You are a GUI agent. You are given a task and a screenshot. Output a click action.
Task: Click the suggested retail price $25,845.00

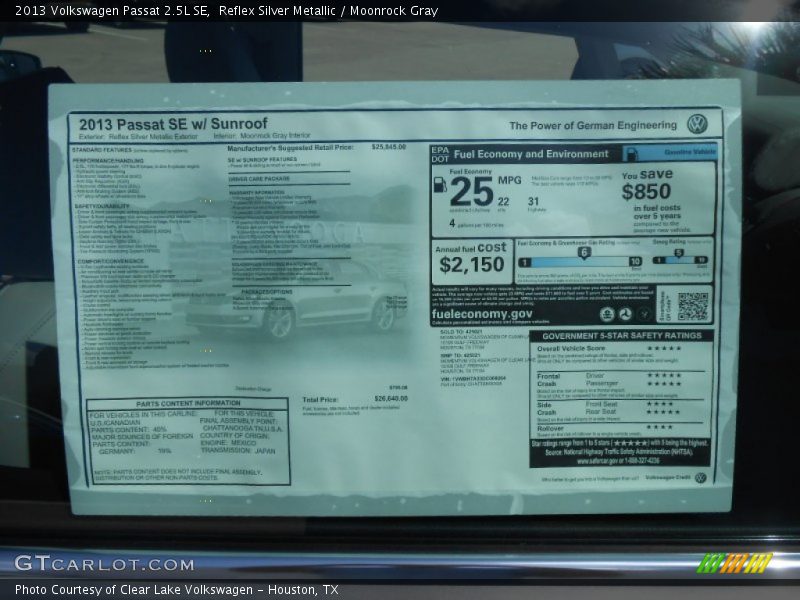[x=389, y=147]
